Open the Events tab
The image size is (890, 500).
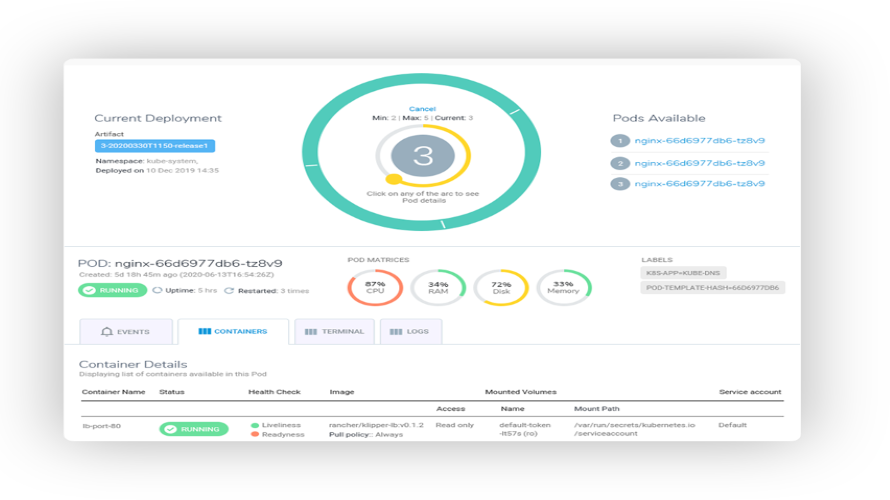pyautogui.click(x=126, y=331)
